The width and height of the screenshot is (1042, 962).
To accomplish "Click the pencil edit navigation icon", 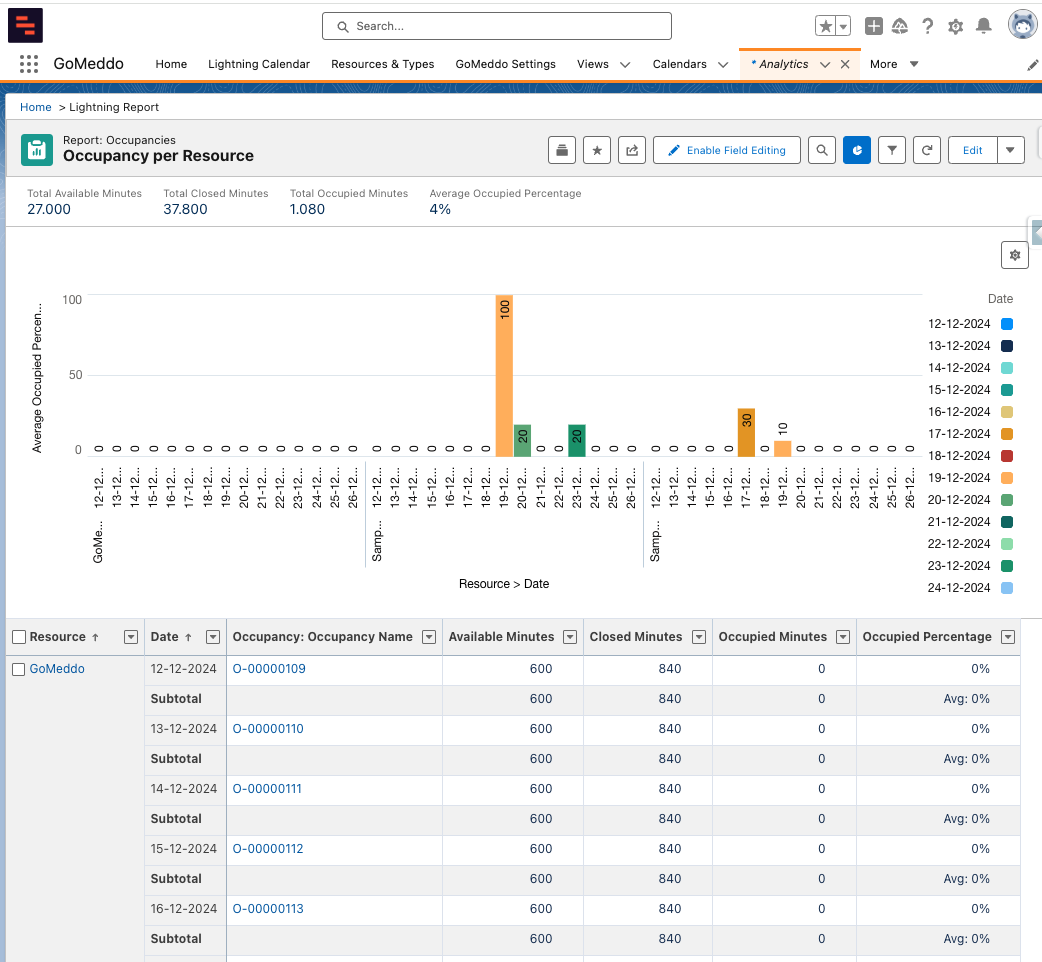I will [x=1032, y=64].
